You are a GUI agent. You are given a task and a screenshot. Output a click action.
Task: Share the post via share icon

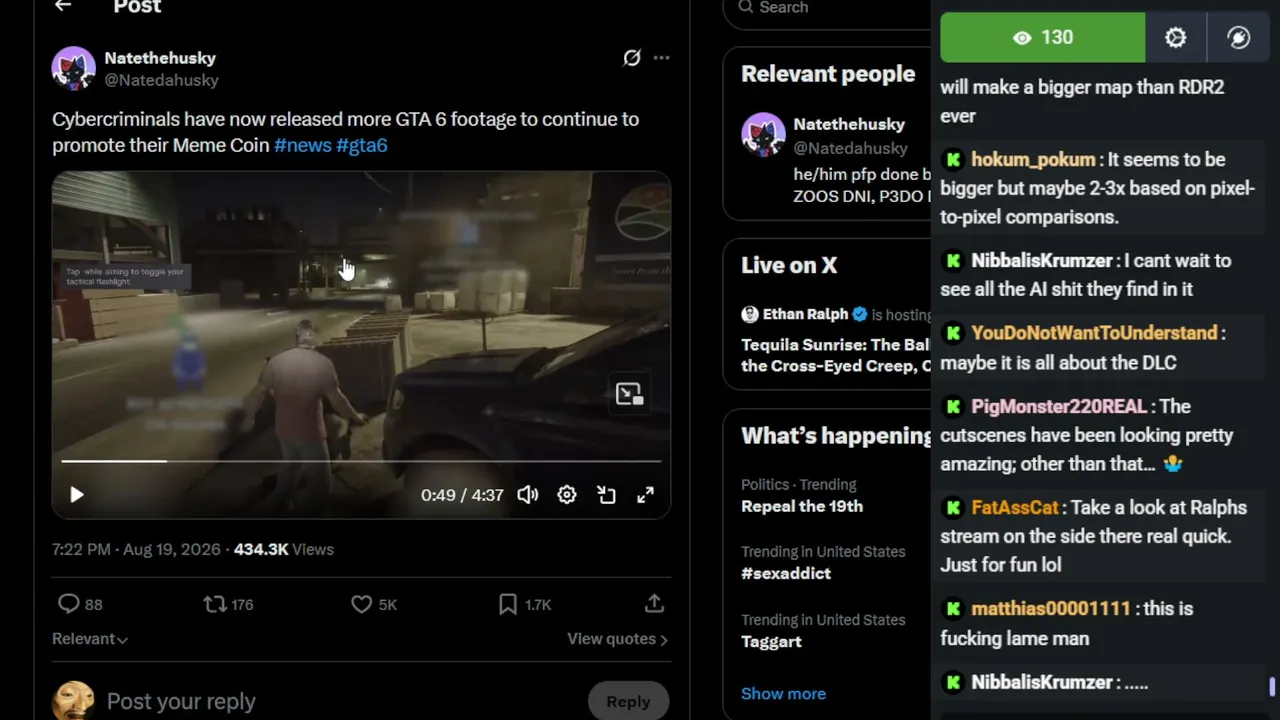pyautogui.click(x=654, y=604)
